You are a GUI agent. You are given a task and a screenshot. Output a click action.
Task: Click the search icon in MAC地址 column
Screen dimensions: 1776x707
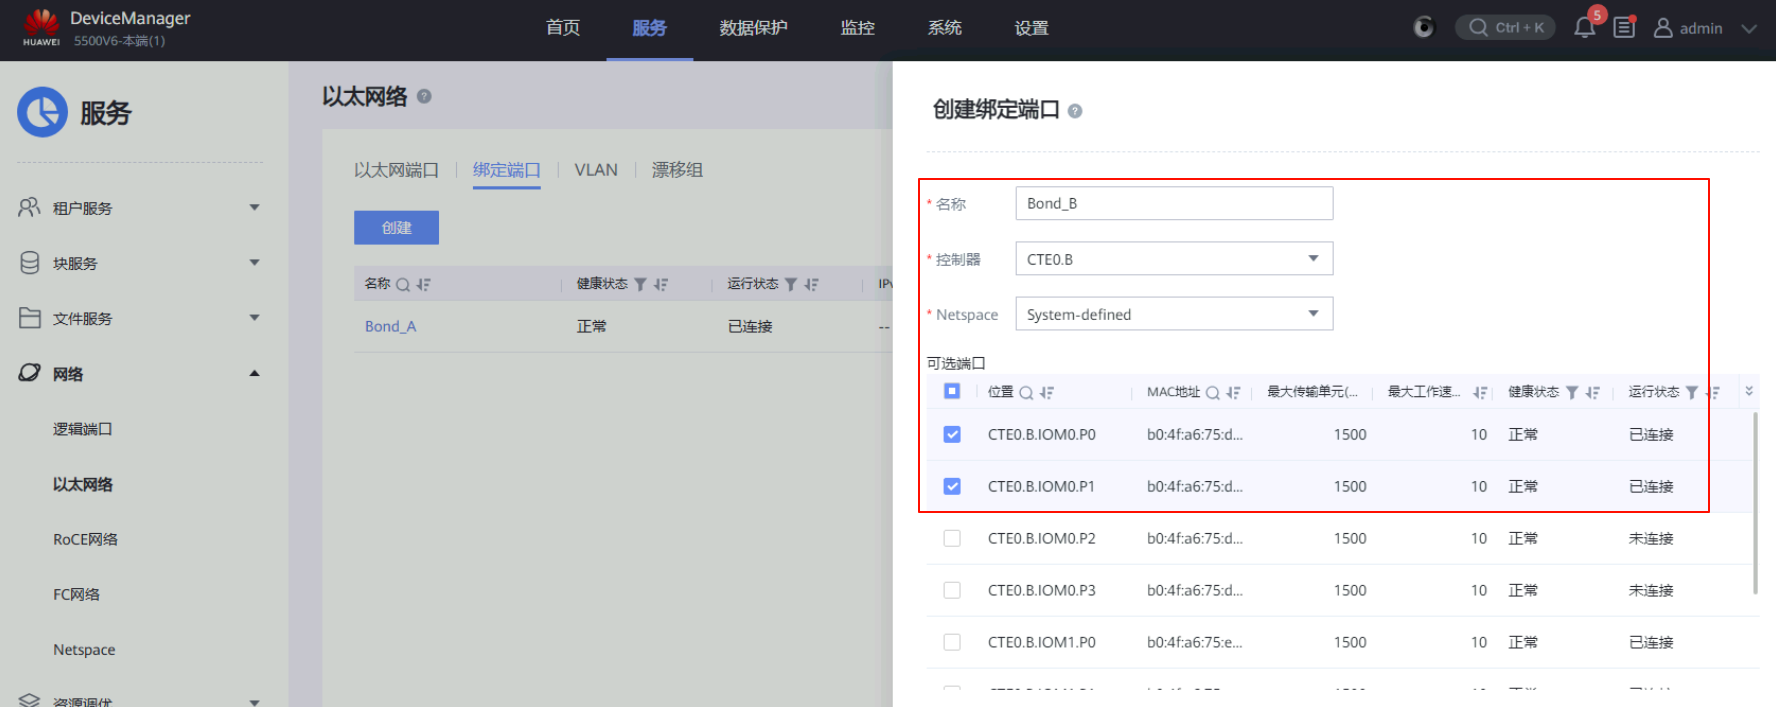coord(1212,393)
